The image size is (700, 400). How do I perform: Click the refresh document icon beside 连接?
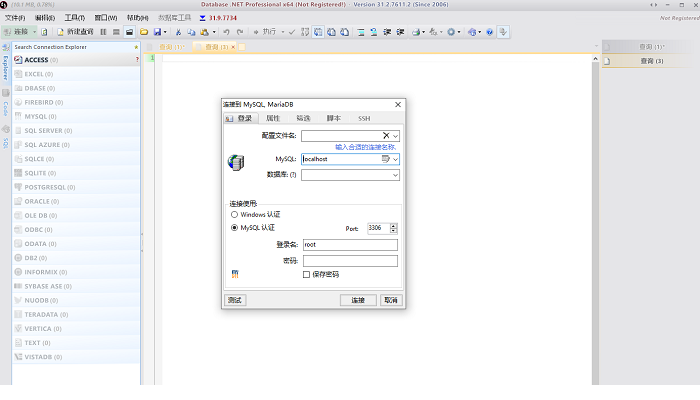44,32
